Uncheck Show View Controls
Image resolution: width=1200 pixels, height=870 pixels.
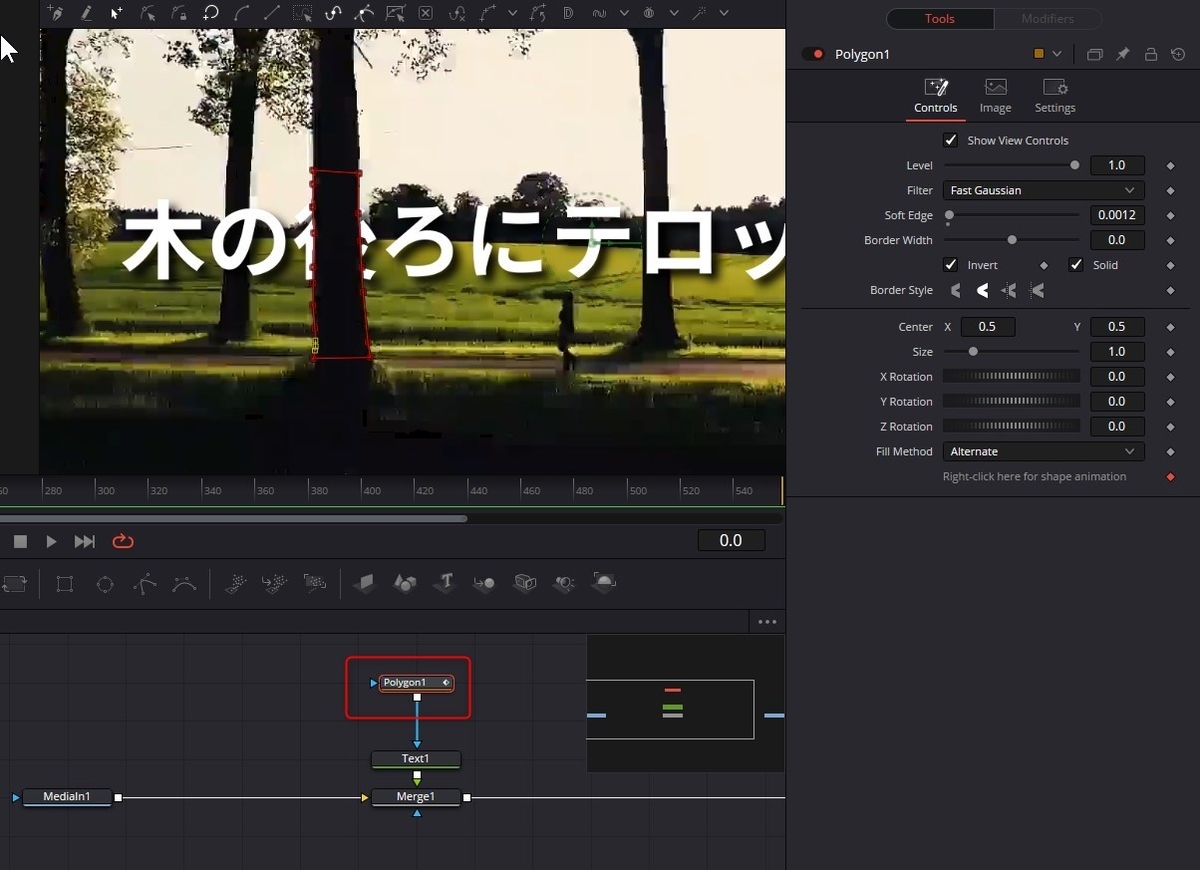[x=951, y=140]
